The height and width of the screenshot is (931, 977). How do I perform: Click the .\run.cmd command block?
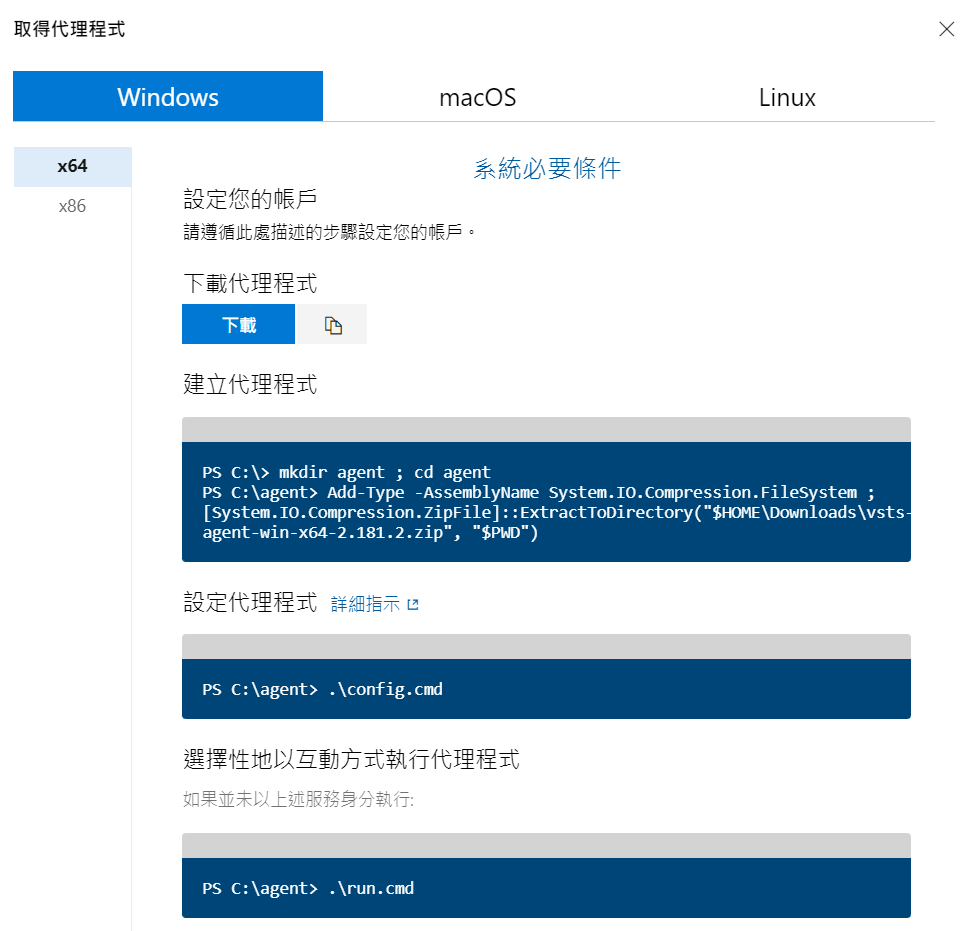tap(546, 888)
